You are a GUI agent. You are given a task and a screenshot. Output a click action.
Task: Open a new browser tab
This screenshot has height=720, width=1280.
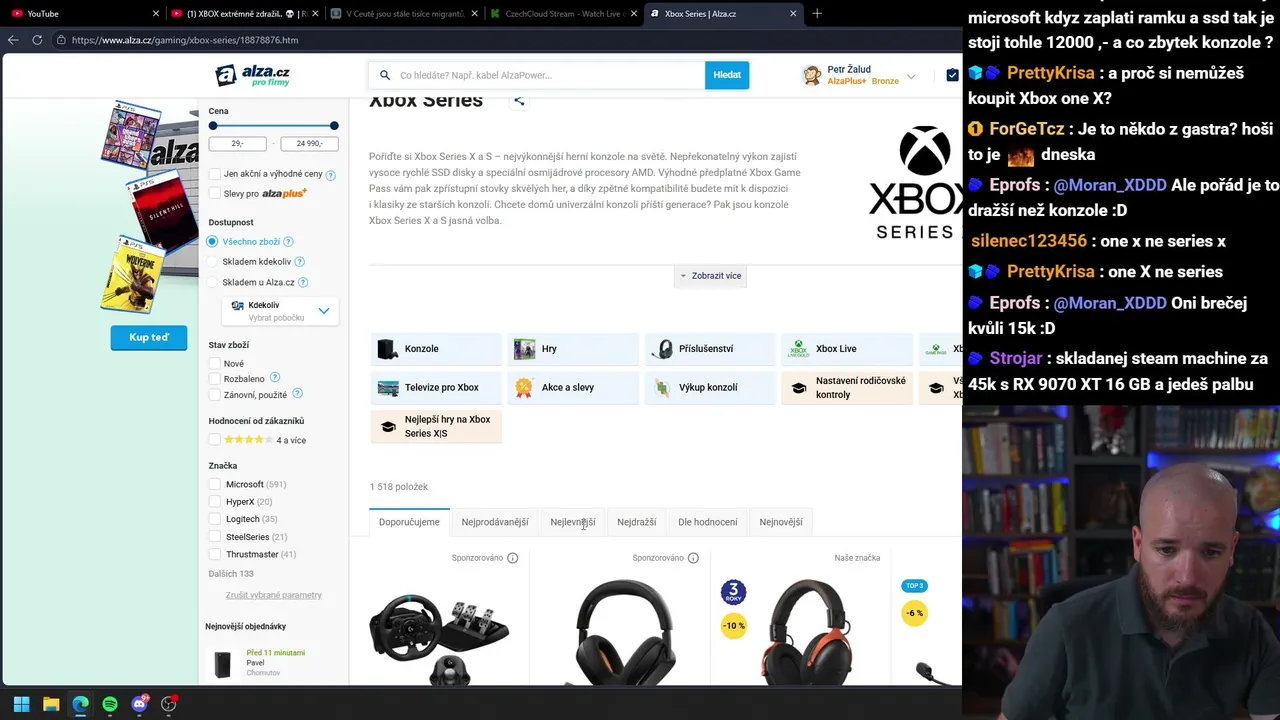coord(817,13)
